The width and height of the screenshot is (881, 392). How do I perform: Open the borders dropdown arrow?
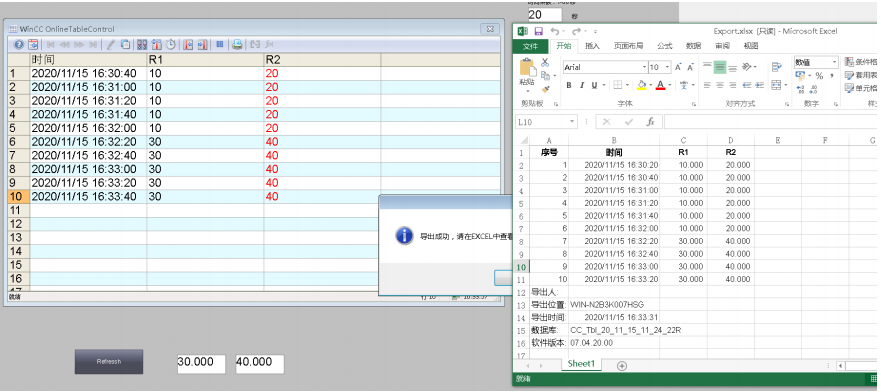click(x=627, y=85)
